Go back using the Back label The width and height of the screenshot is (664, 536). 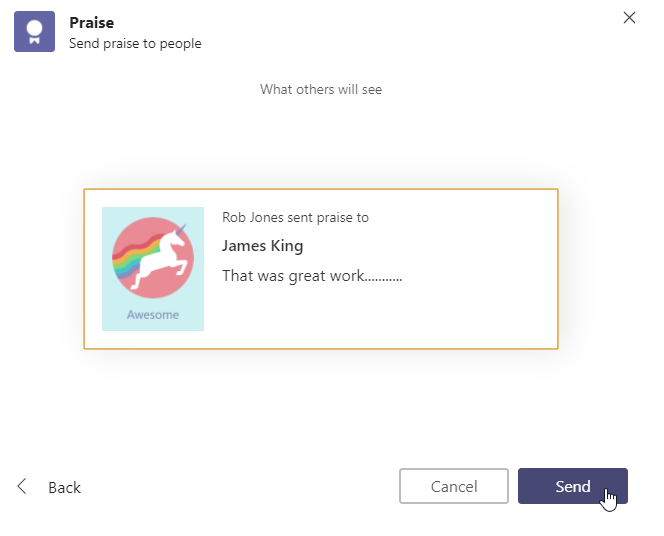(64, 487)
